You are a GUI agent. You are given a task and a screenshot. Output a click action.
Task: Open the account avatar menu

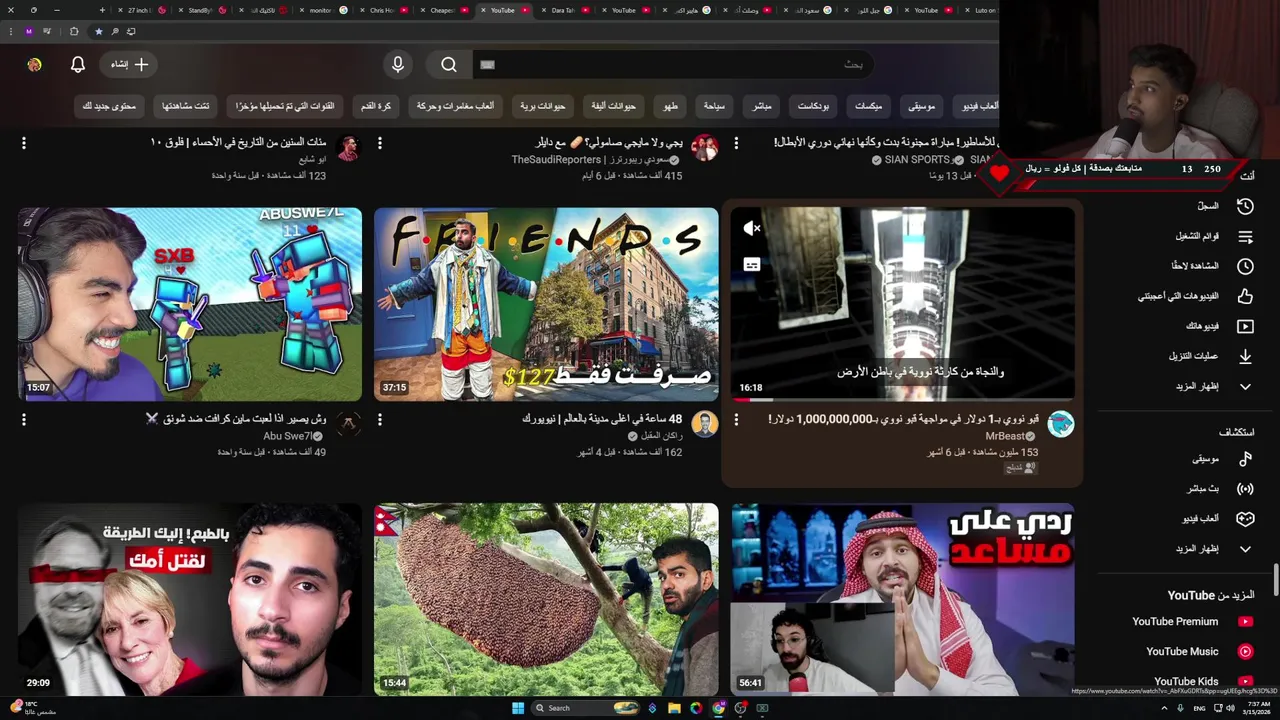(x=34, y=64)
